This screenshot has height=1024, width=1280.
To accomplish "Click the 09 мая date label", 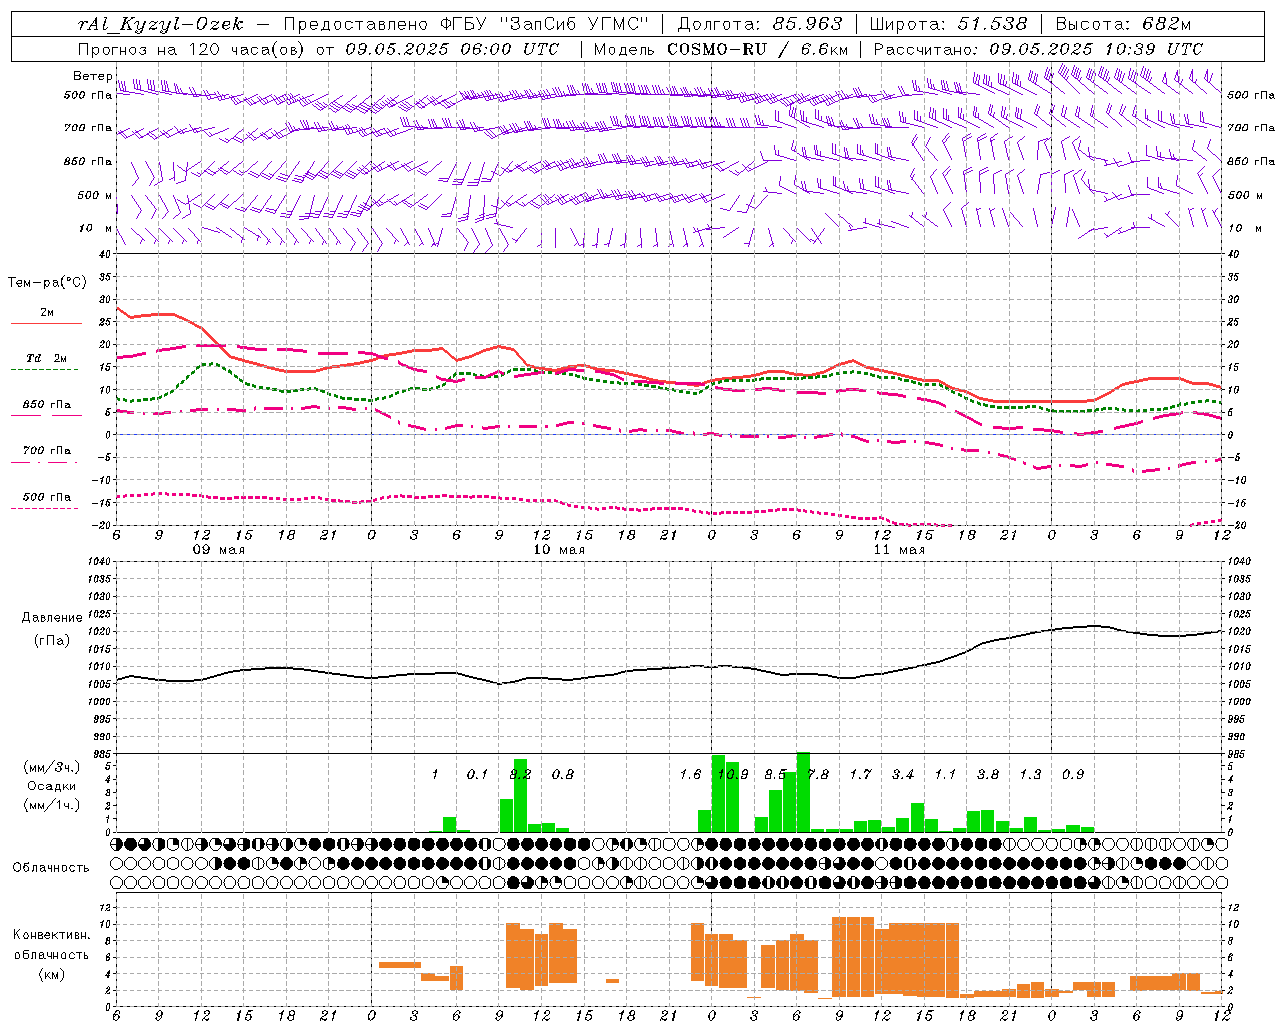I will point(218,550).
